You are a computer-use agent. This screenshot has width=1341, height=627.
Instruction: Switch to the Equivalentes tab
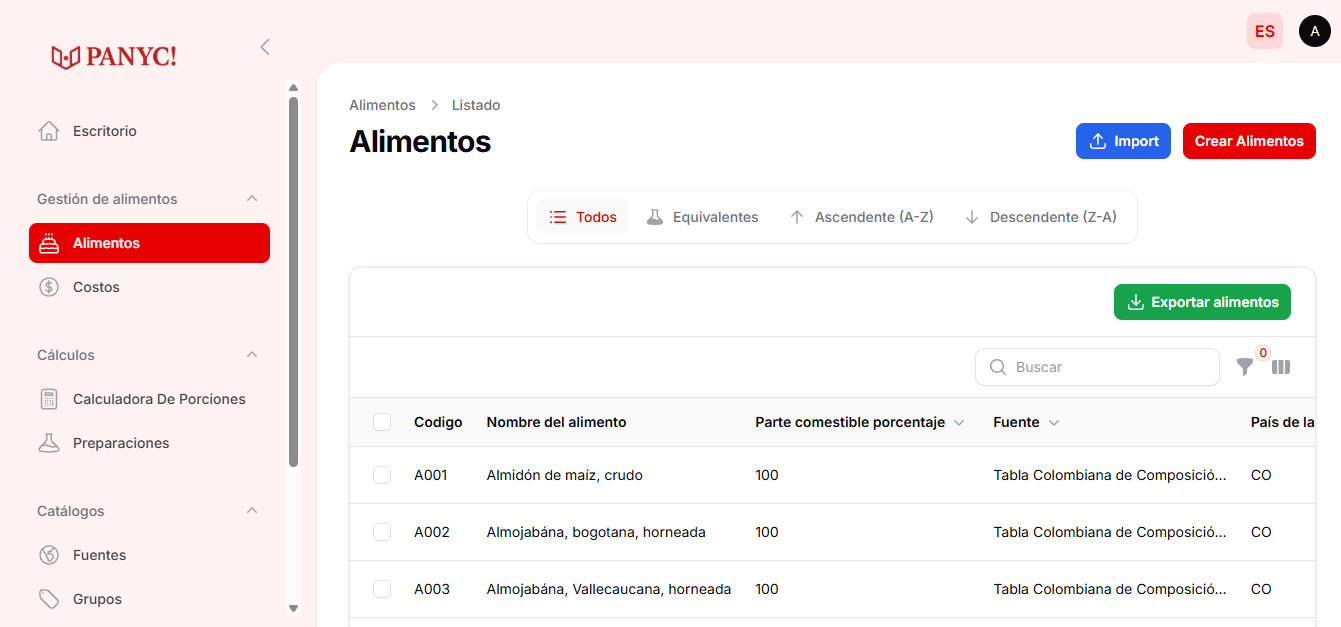tap(702, 217)
